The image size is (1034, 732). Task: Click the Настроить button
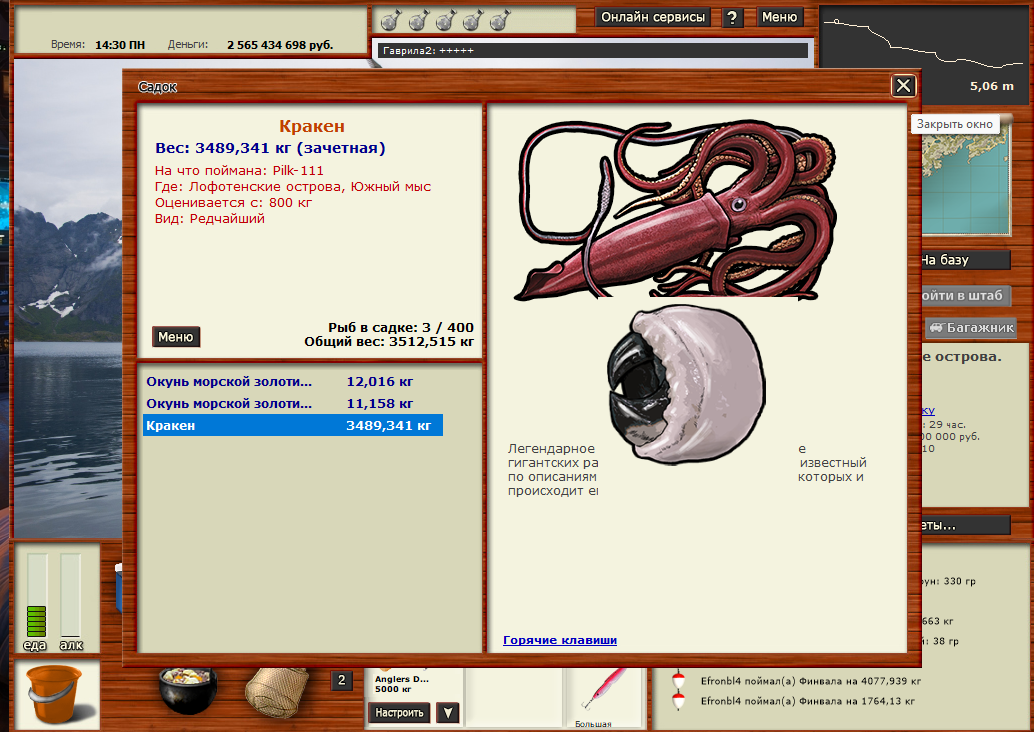[399, 712]
